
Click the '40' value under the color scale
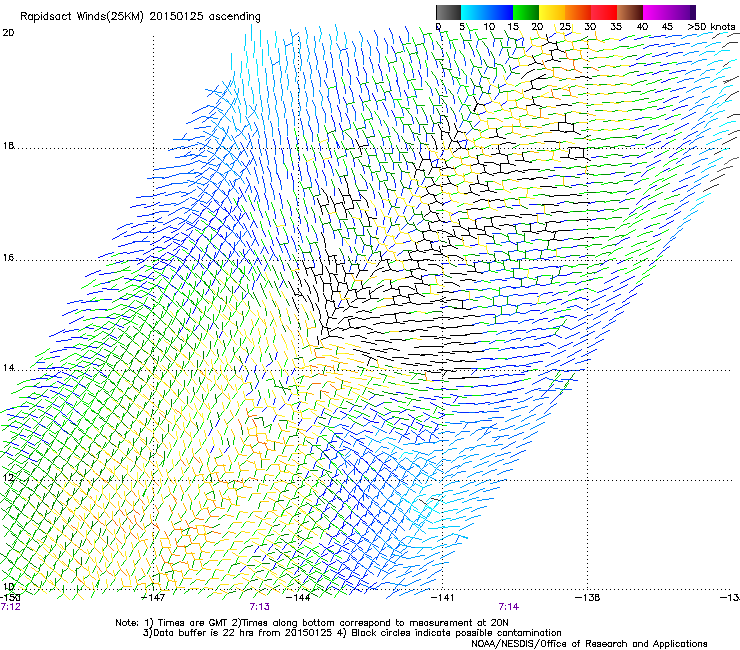[x=642, y=26]
